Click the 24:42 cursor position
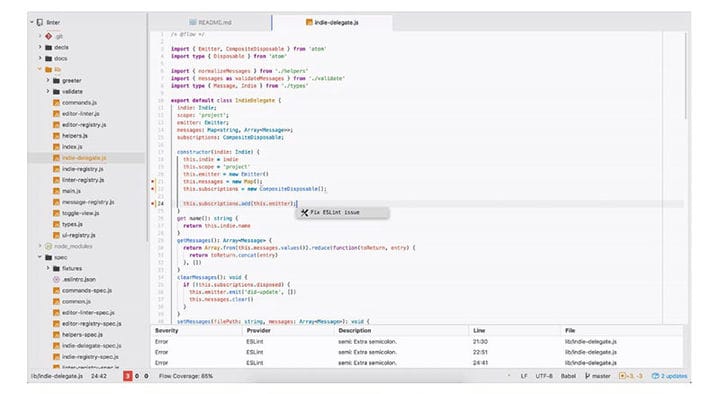 click(x=99, y=376)
